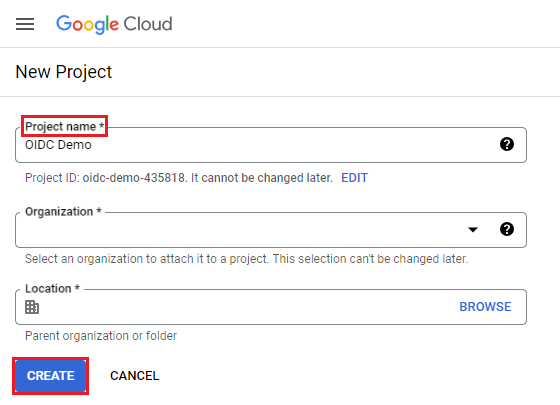The width and height of the screenshot is (560, 405).
Task: Select the Project name label
Action: [x=65, y=126]
